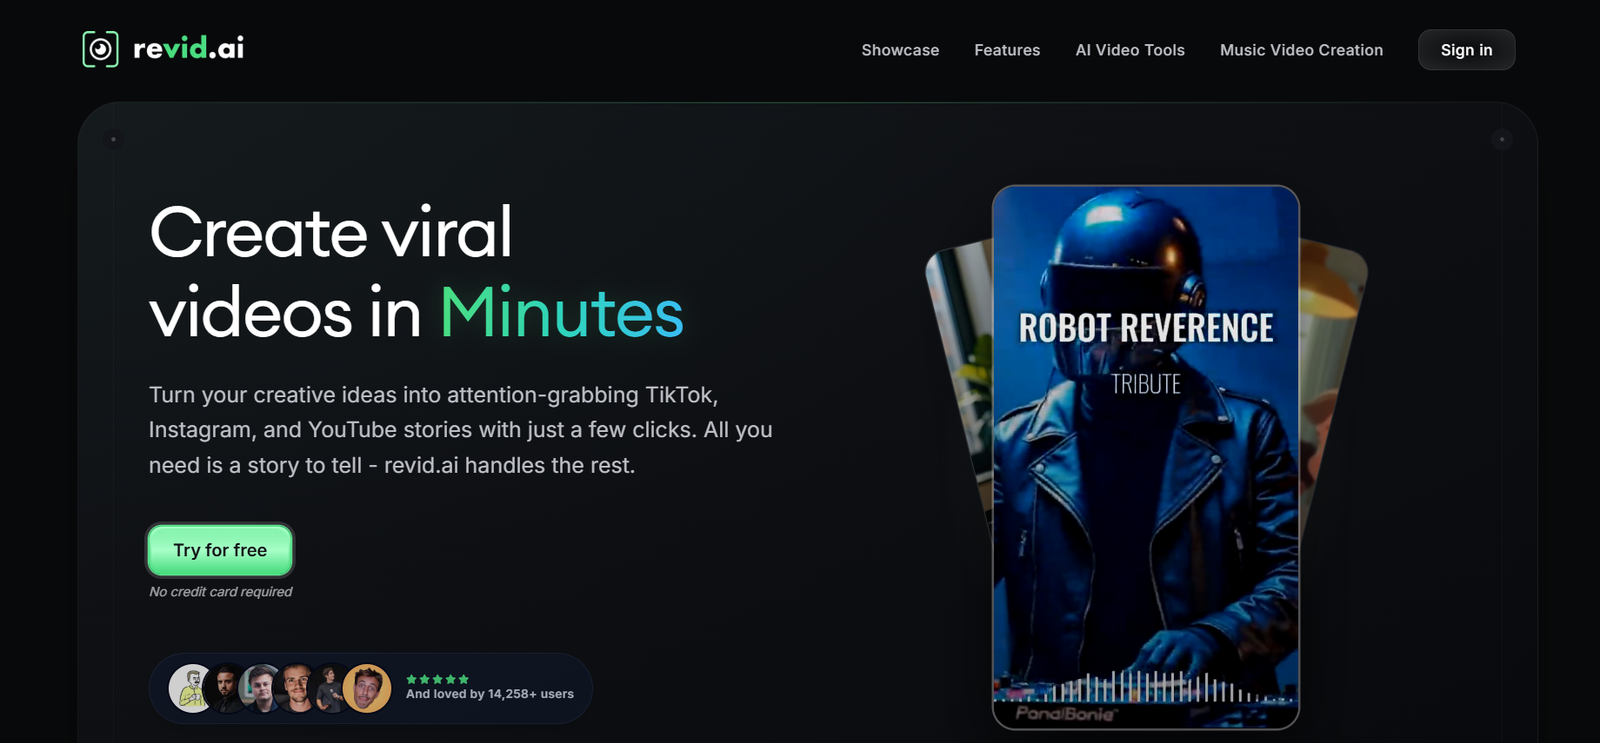Image resolution: width=1600 pixels, height=743 pixels.
Task: Click the revid.ai camera logo icon
Action: (100, 49)
